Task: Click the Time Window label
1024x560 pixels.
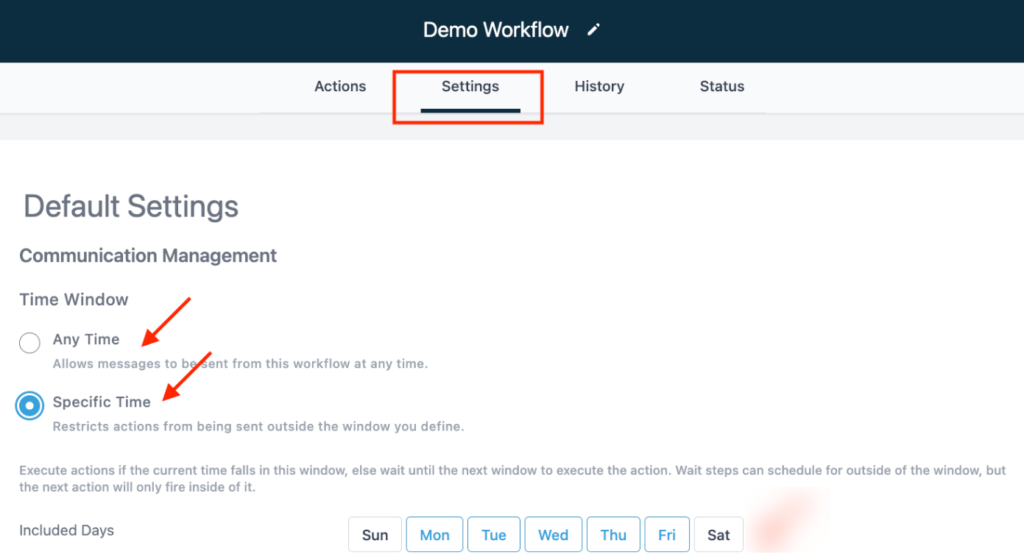Action: [x=74, y=299]
